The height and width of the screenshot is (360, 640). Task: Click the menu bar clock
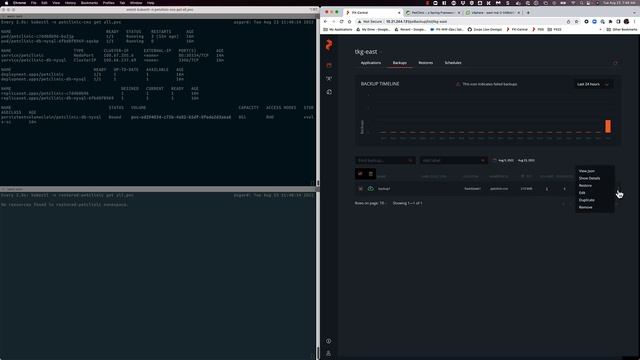click(620, 3)
